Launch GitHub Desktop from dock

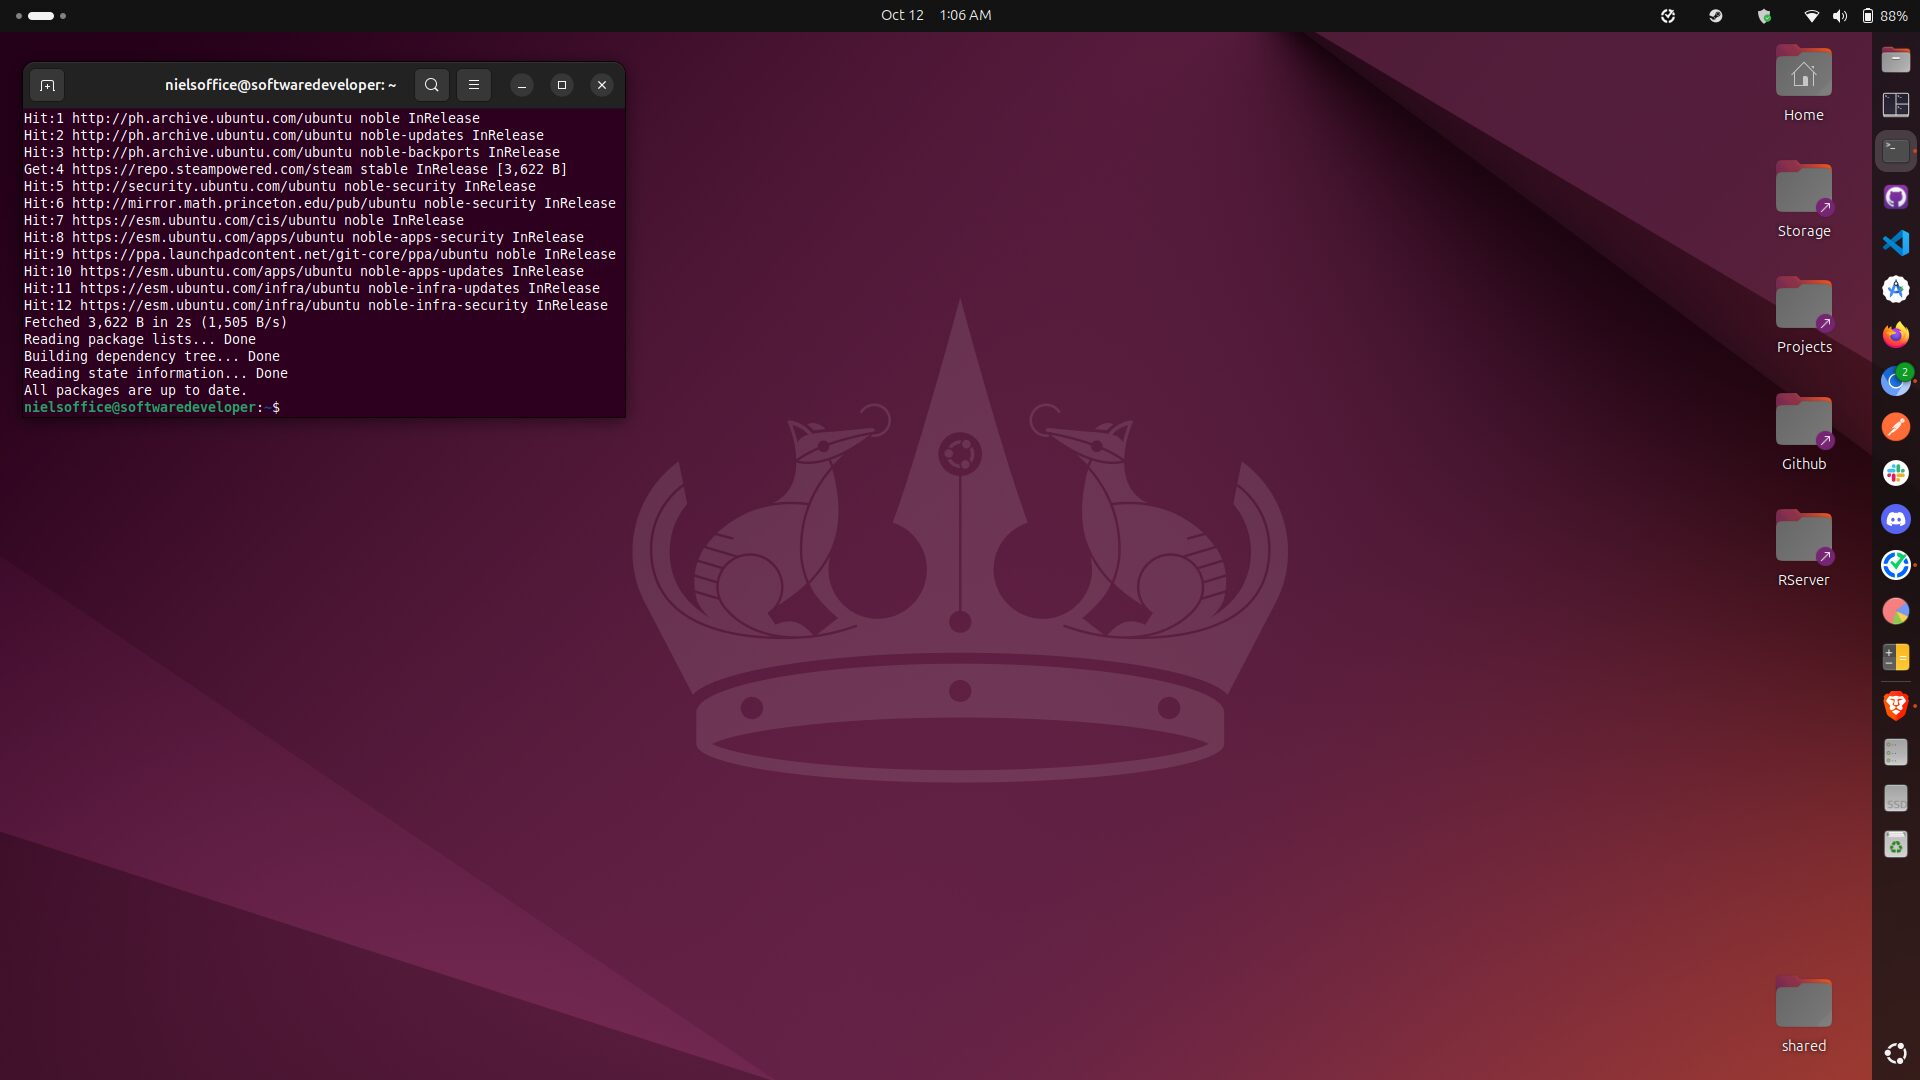click(x=1895, y=197)
